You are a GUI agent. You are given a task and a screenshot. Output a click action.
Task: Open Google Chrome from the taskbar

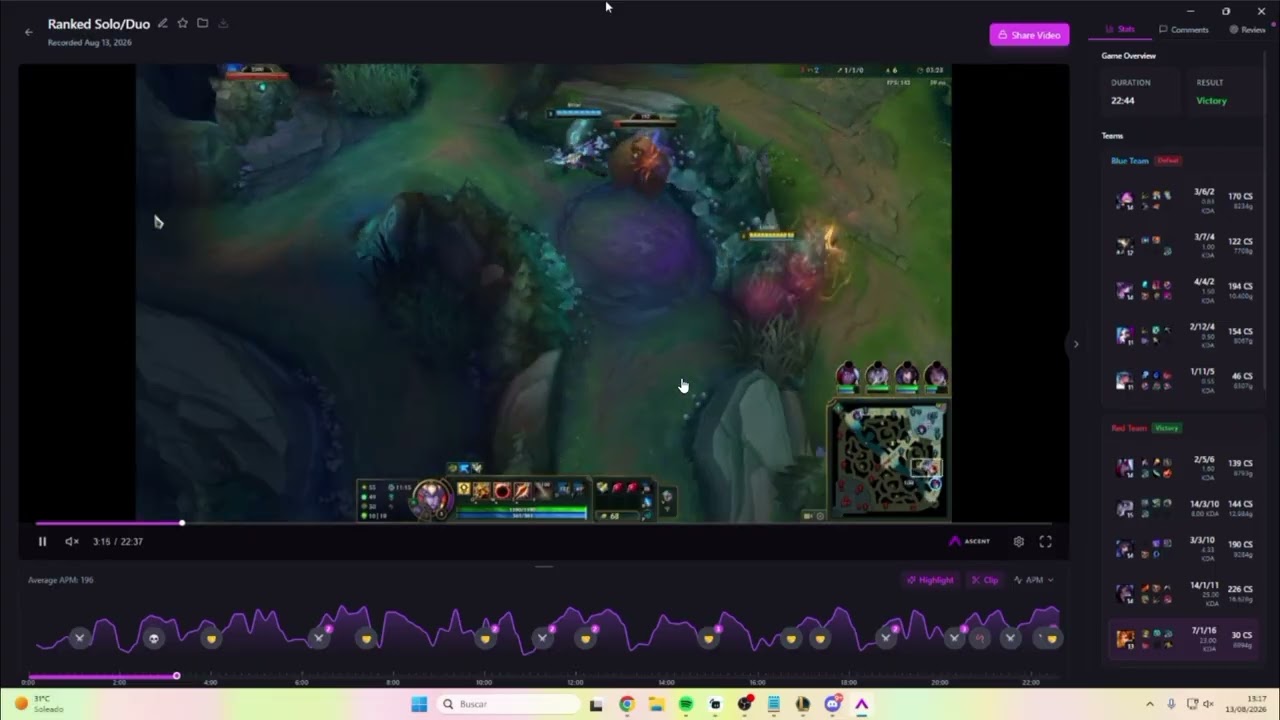626,704
